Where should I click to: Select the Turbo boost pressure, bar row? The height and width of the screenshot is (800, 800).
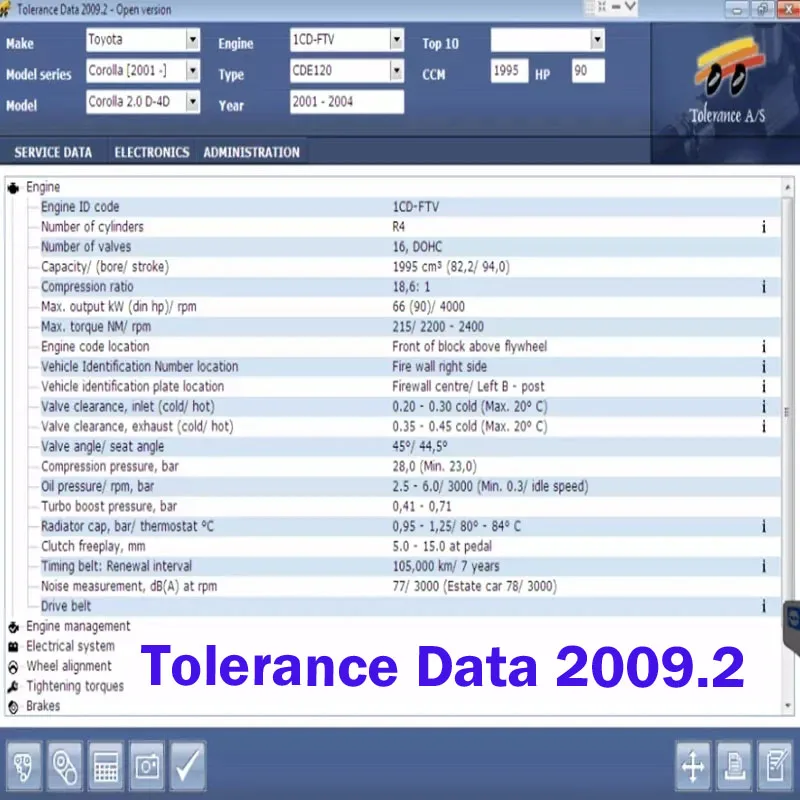[x=411, y=506]
